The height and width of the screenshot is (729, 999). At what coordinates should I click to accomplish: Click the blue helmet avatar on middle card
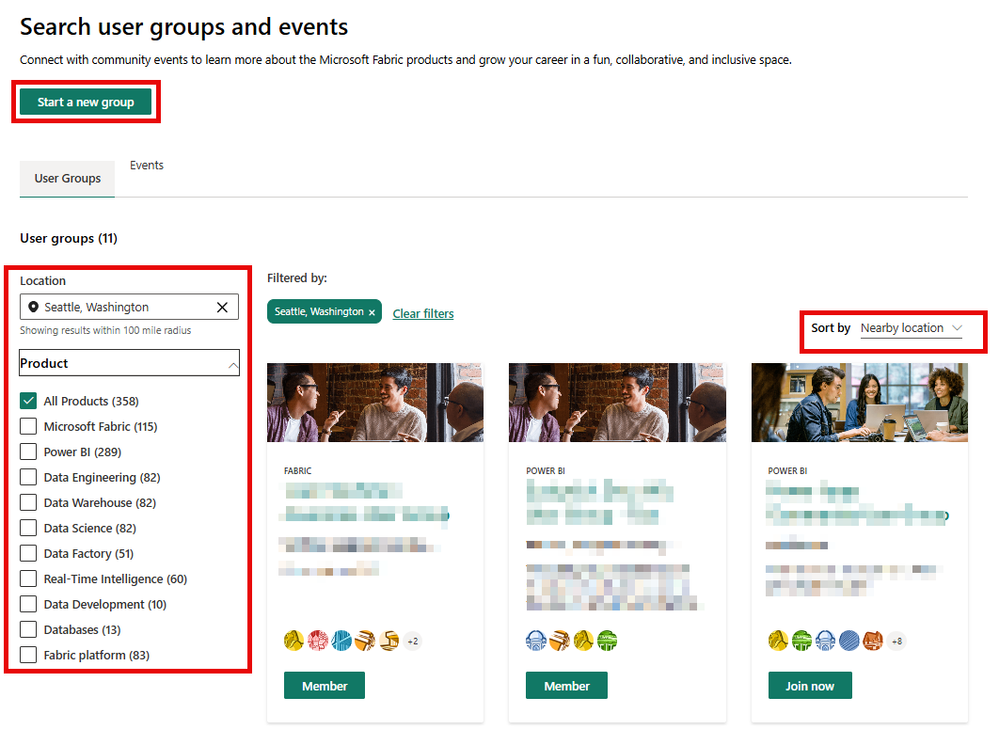click(536, 640)
